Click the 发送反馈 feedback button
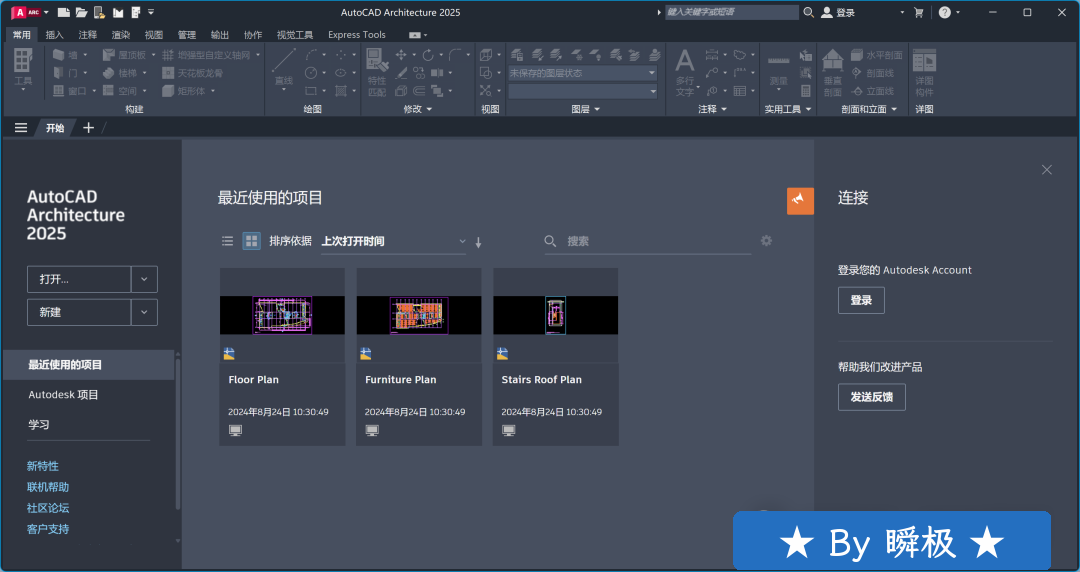 [x=871, y=397]
